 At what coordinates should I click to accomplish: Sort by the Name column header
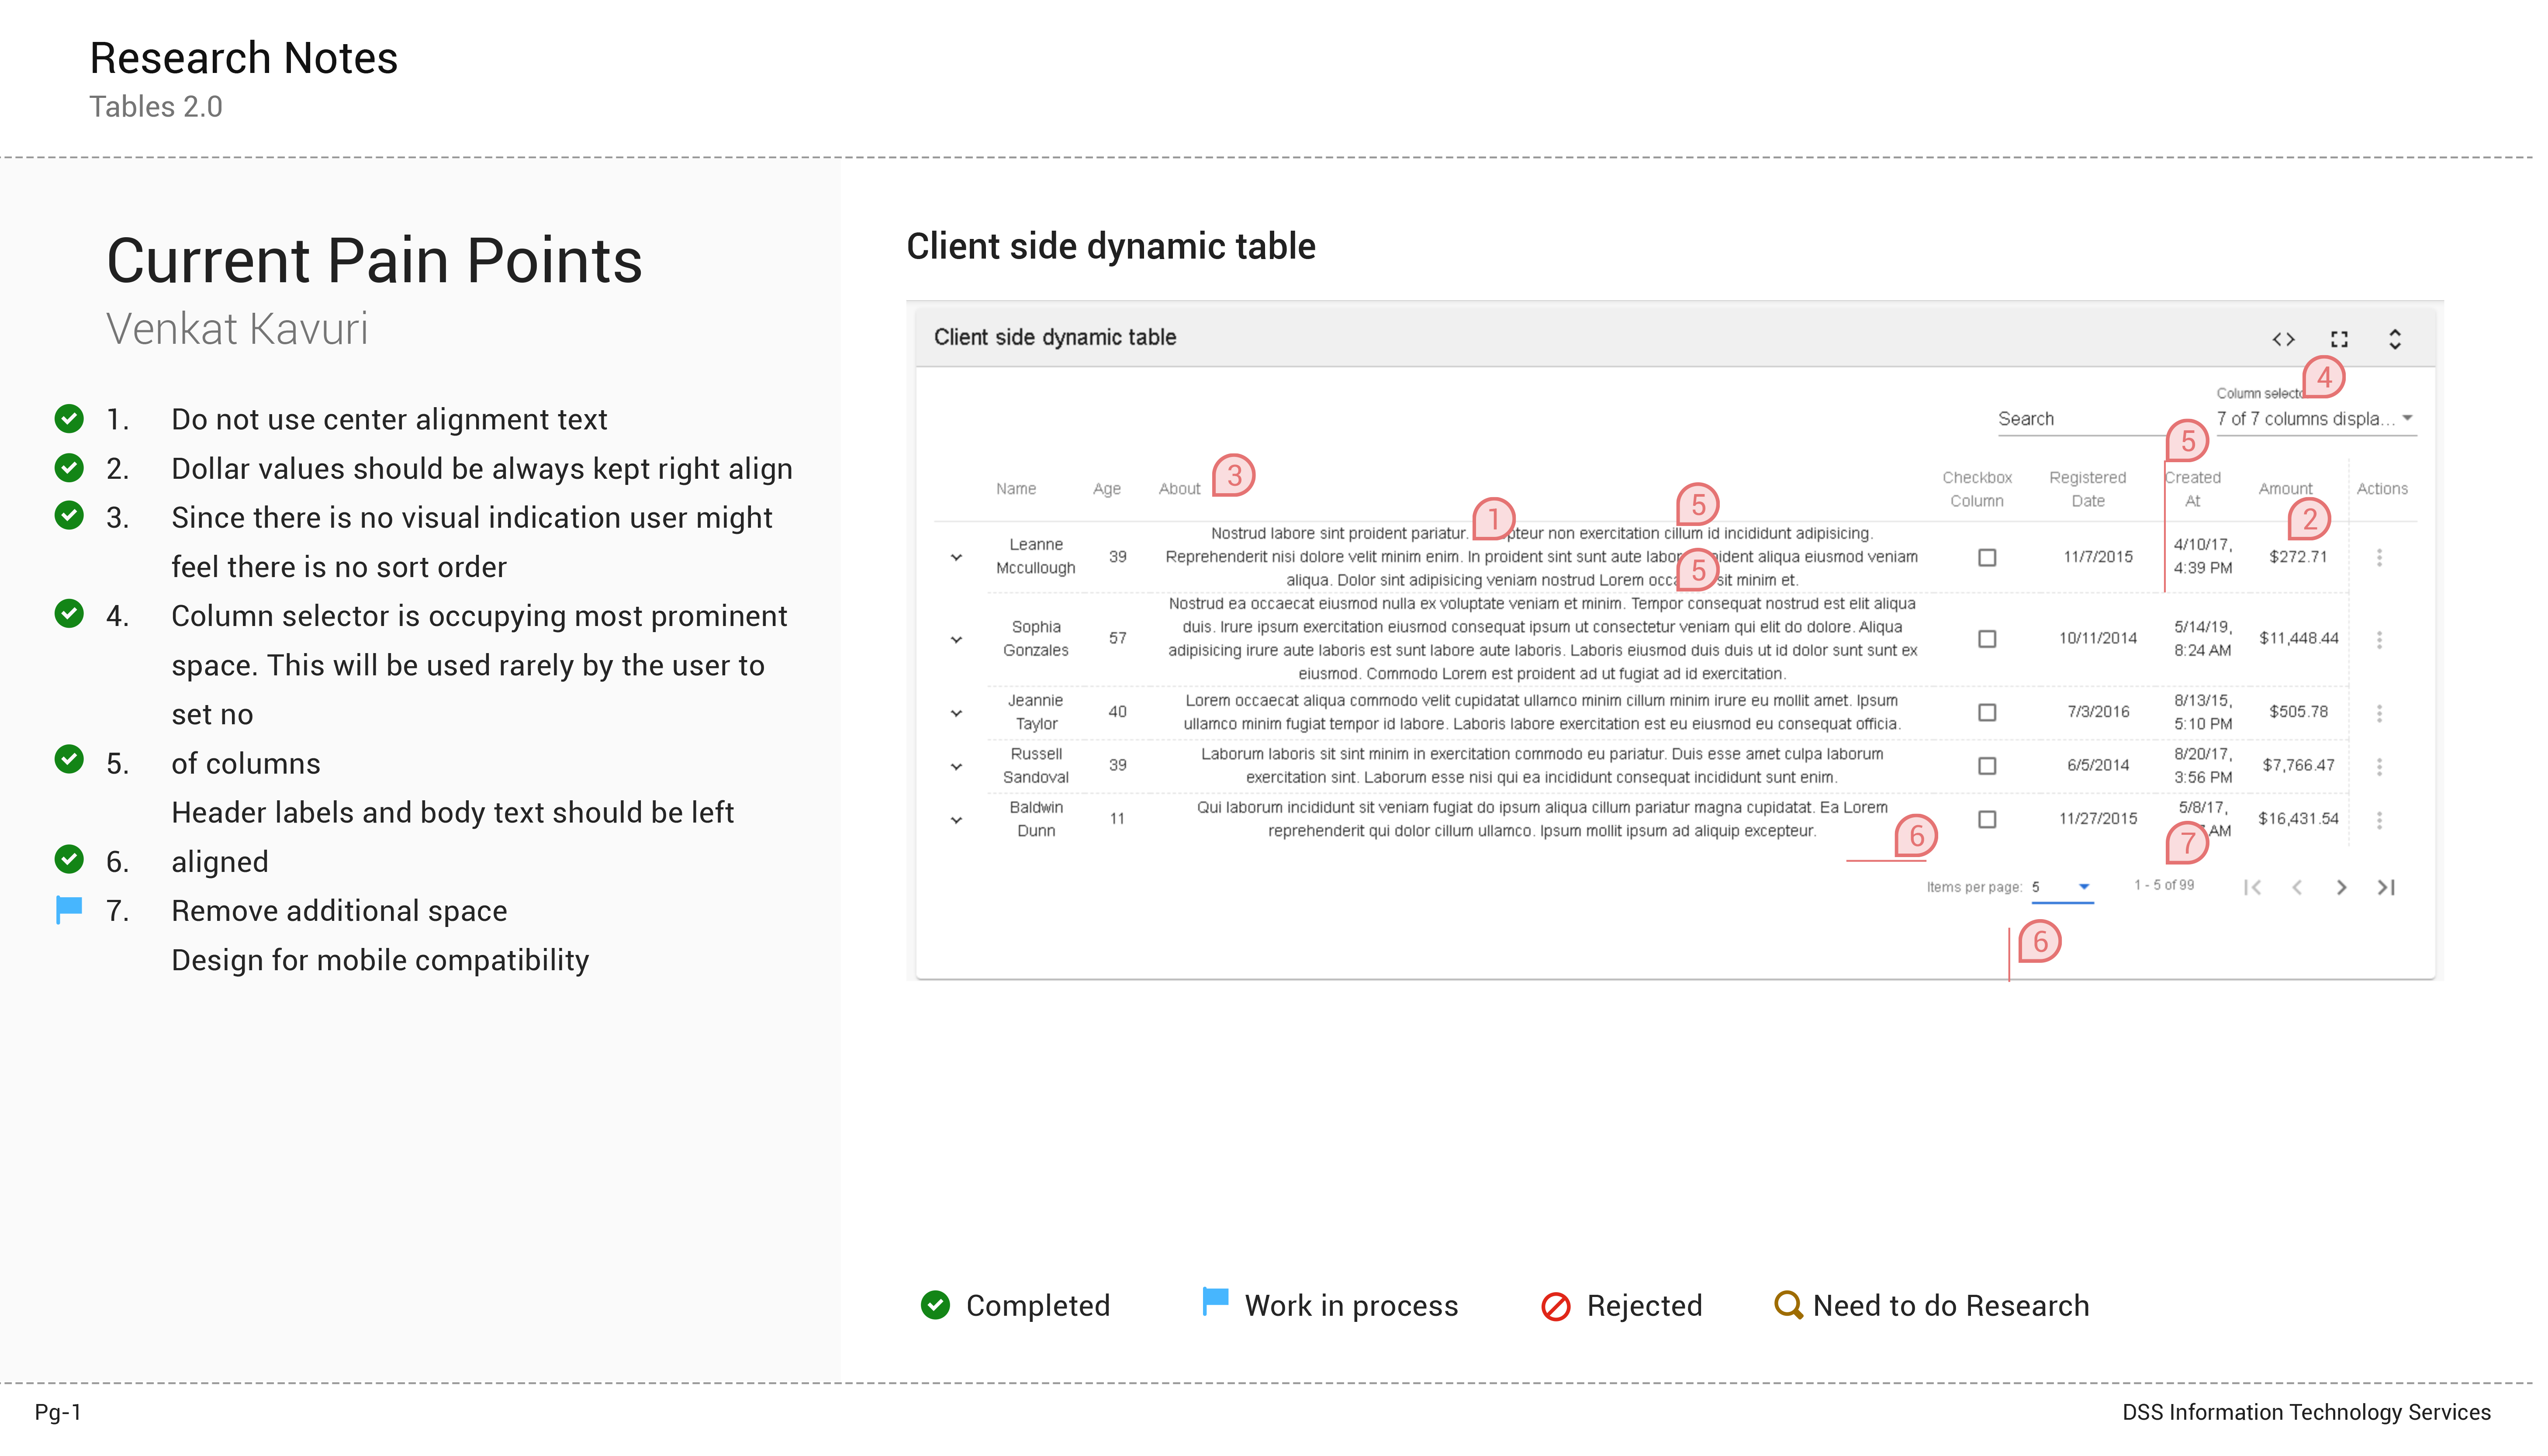[x=1015, y=489]
